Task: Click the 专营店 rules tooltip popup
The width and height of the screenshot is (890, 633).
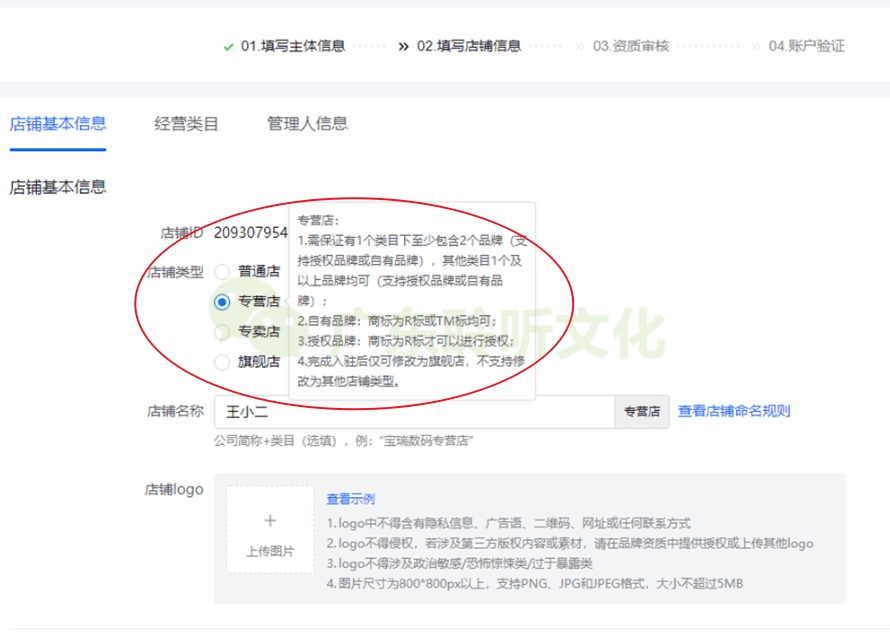Action: click(x=412, y=300)
